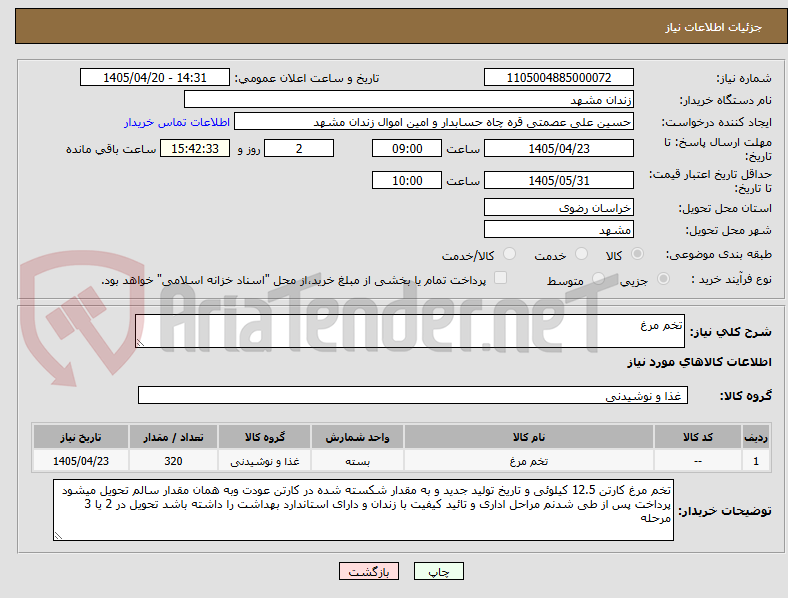Image resolution: width=788 pixels, height=598 pixels.
Task: Click the چاپ print button
Action: pyautogui.click(x=439, y=571)
